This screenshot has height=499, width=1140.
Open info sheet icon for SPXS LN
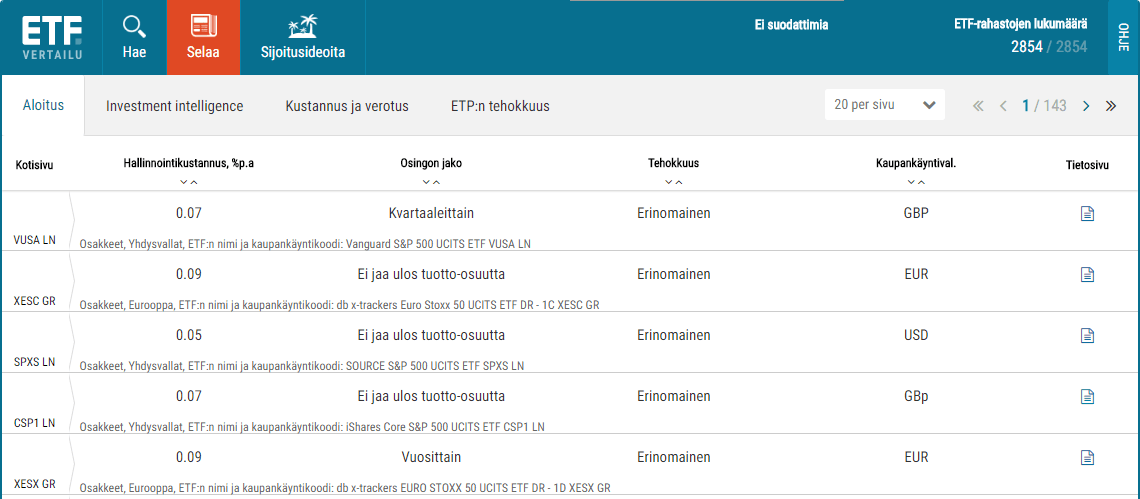click(1087, 335)
